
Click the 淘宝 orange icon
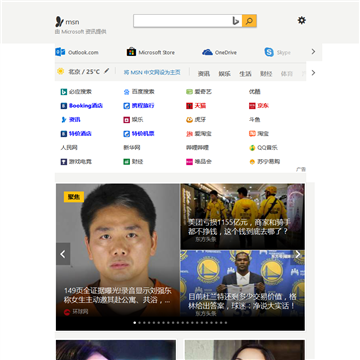252,134
